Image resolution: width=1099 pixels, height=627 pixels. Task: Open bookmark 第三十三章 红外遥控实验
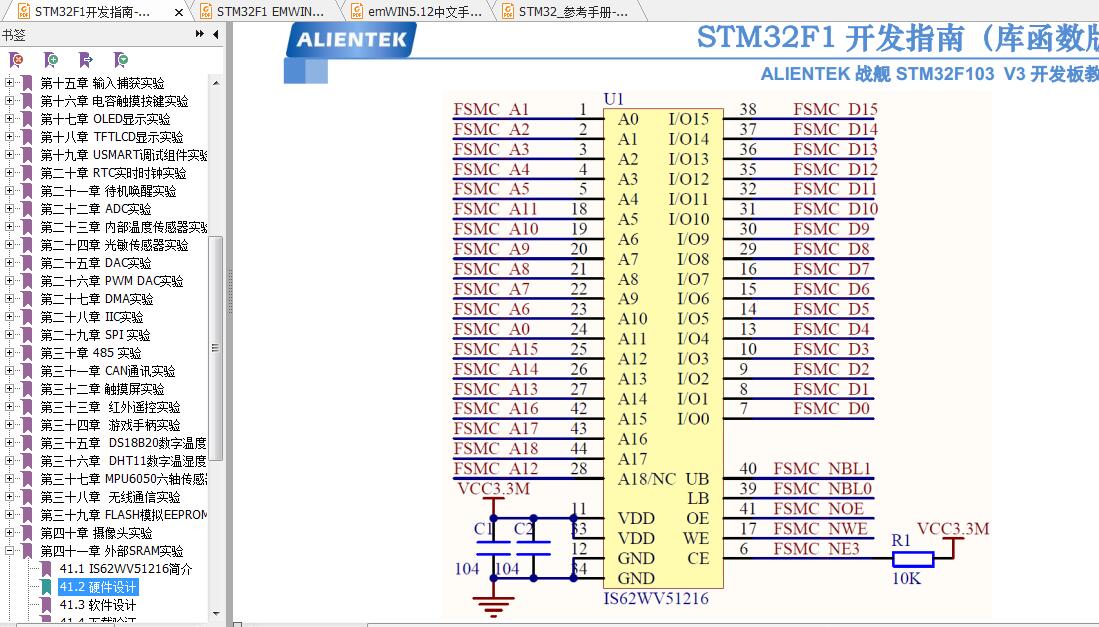pos(110,407)
